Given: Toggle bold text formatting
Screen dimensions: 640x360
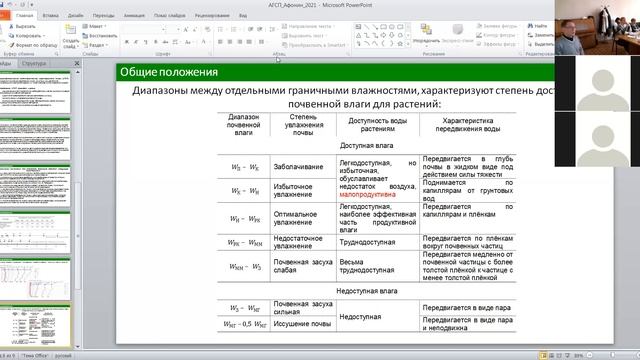Looking at the screenshot, I should 127,42.
